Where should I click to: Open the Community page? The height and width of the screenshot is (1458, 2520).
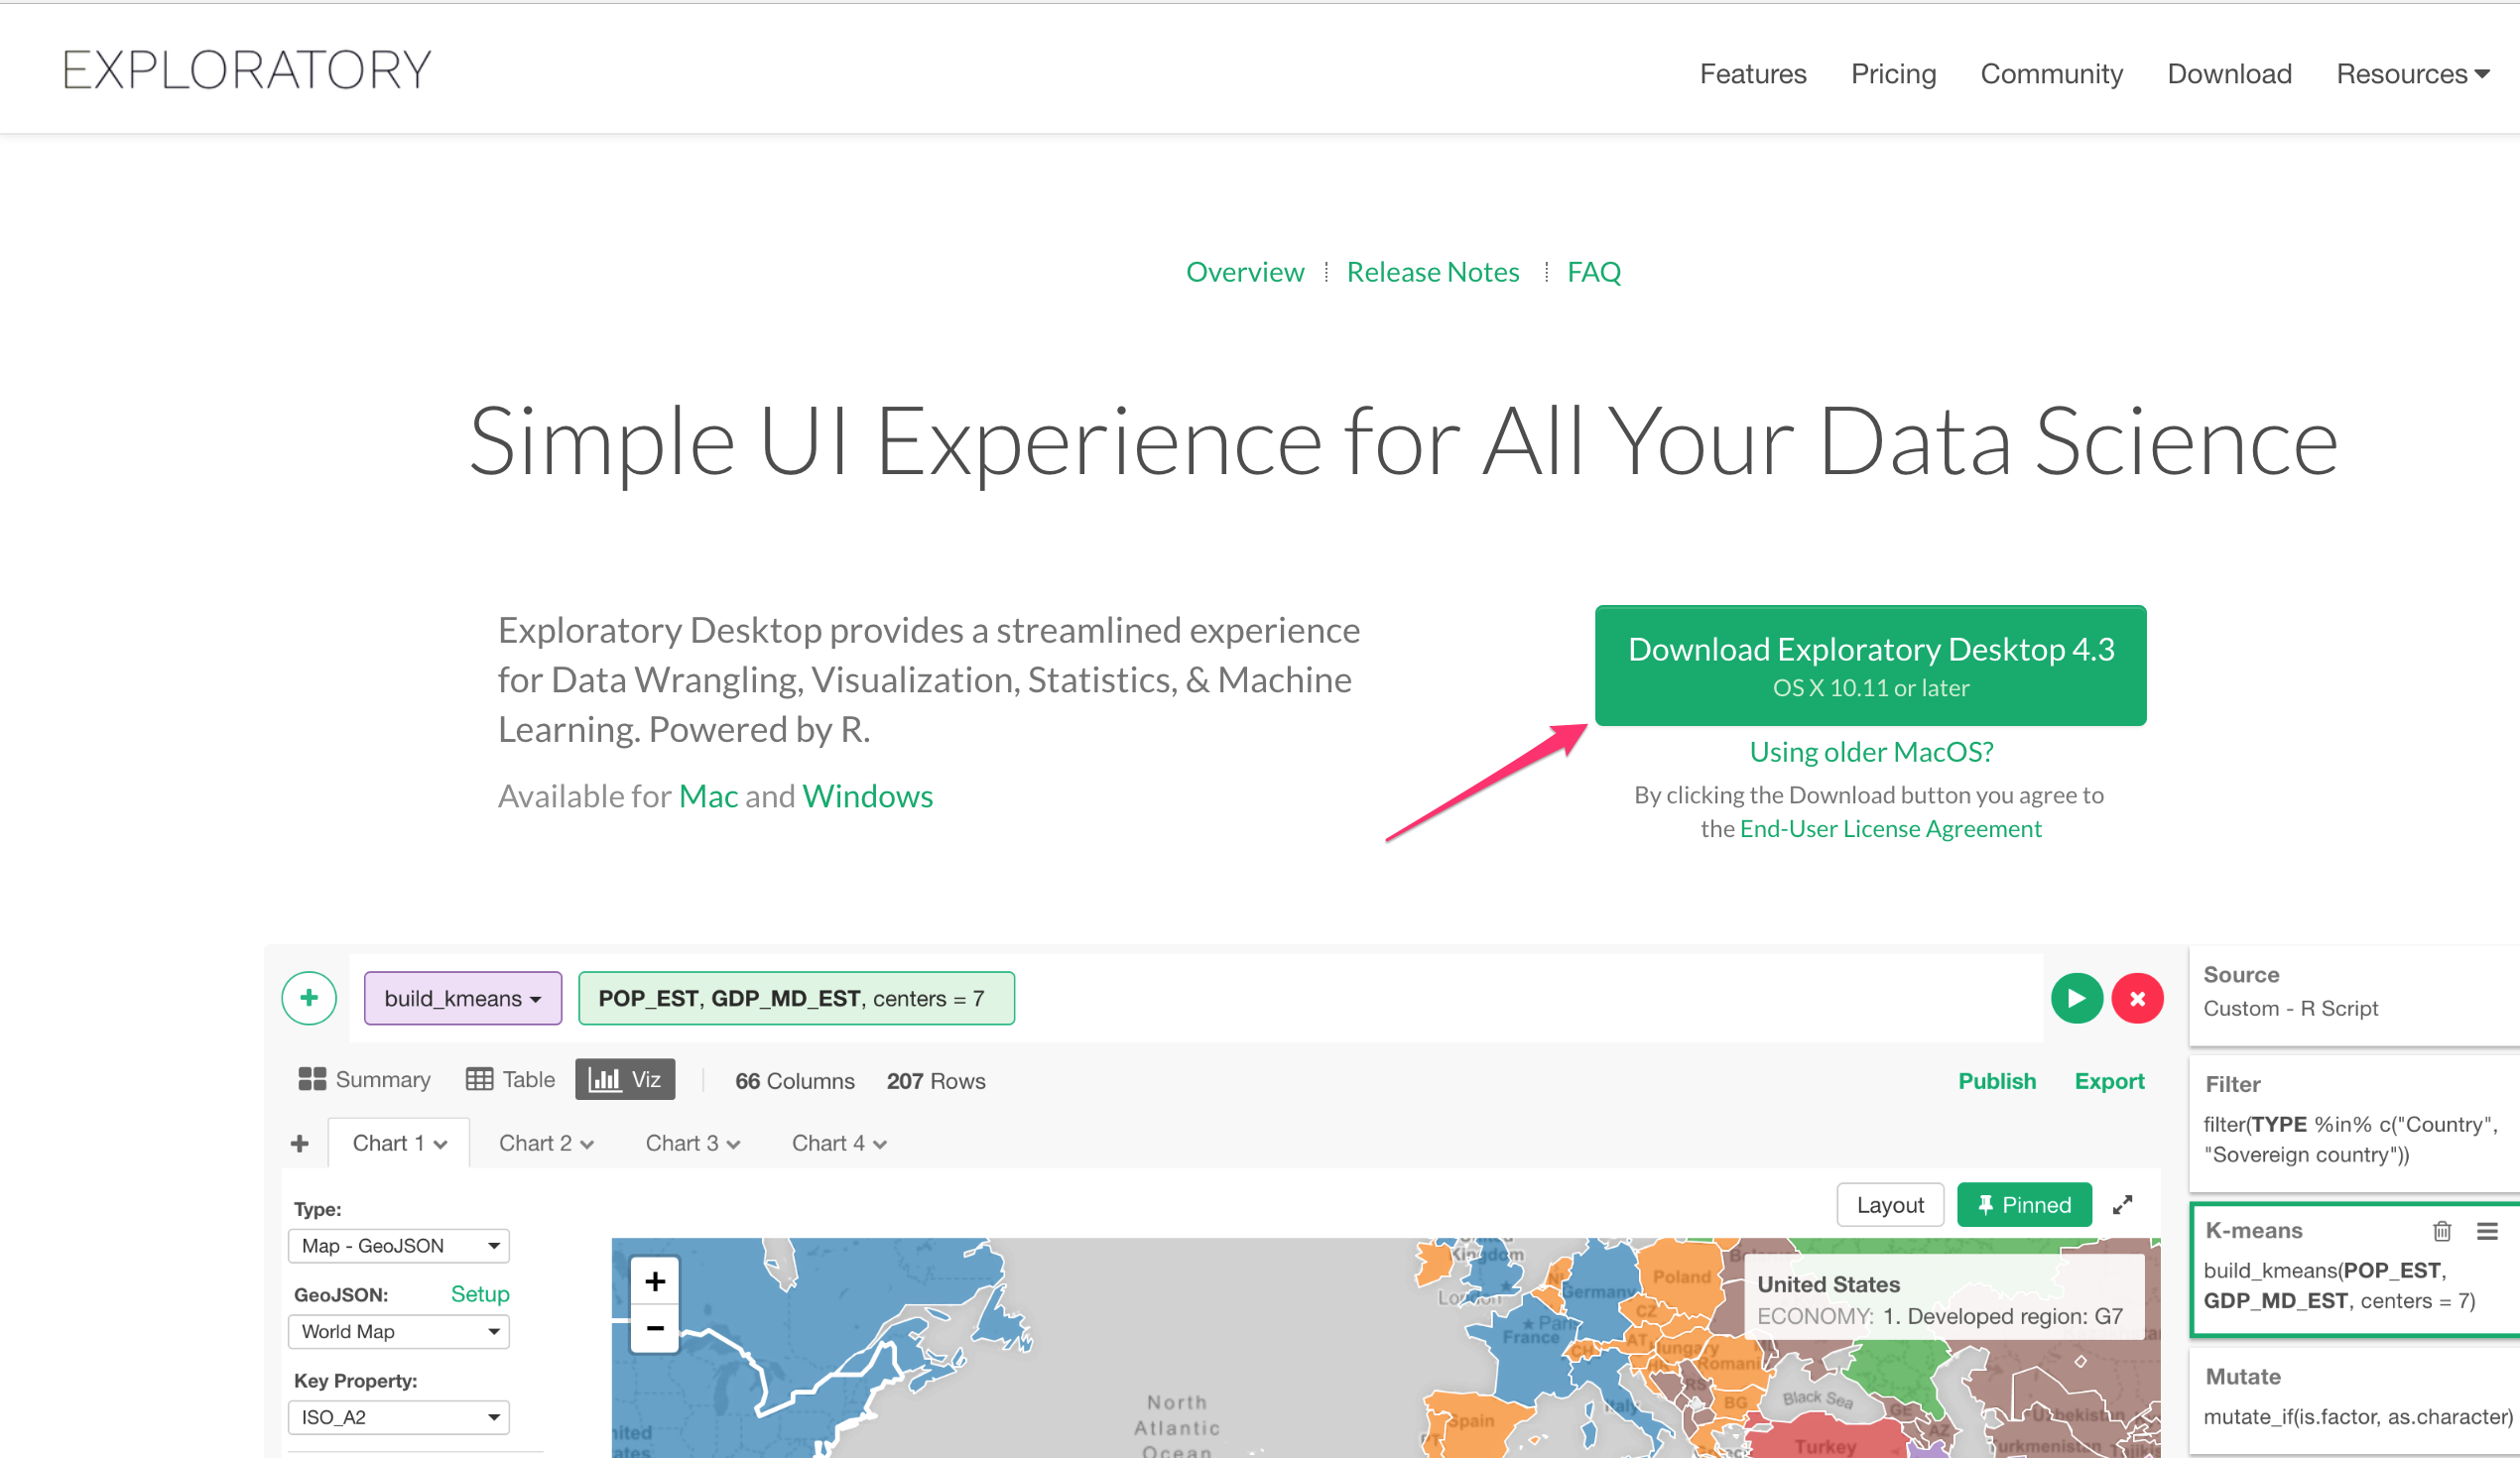2051,74
